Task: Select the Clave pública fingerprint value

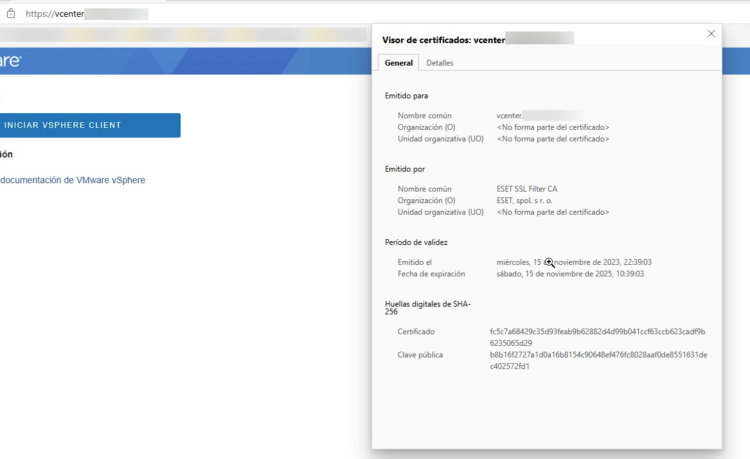Action: [x=598, y=361]
